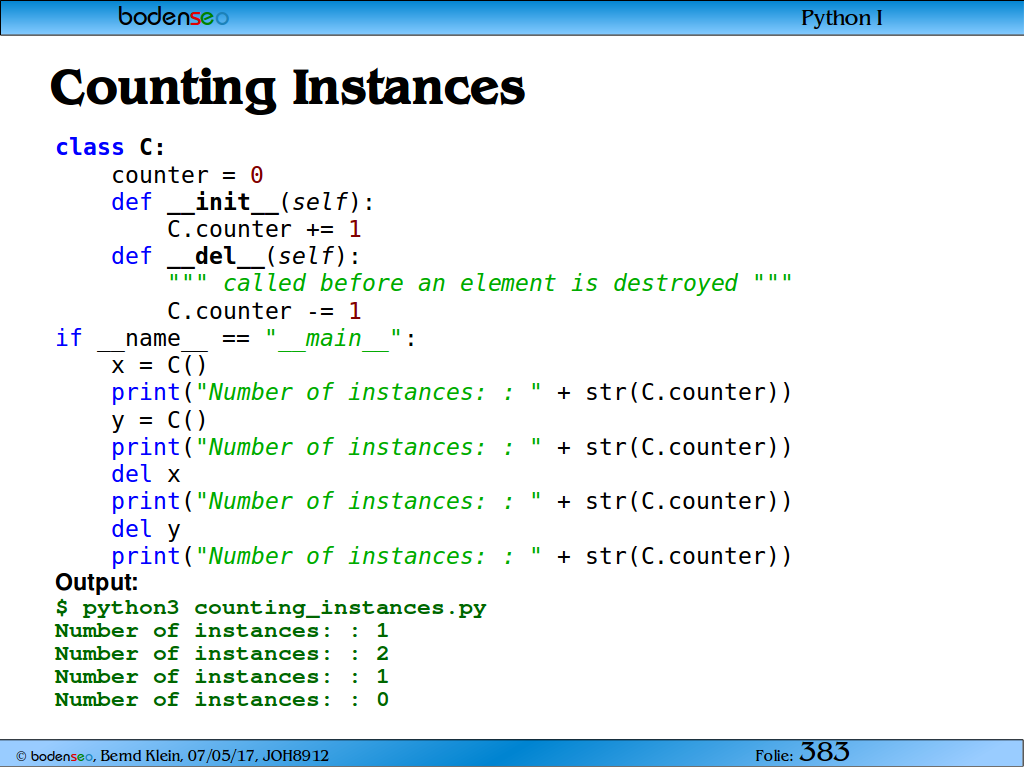Viewport: 1024px width, 768px height.
Task: Click the bodenseo logo in the header
Action: [x=173, y=16]
